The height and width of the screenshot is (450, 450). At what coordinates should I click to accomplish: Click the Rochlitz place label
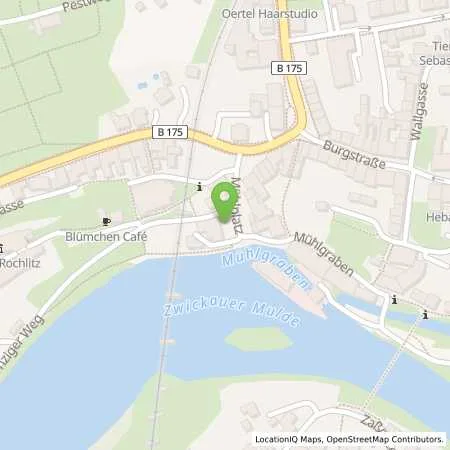[20, 263]
